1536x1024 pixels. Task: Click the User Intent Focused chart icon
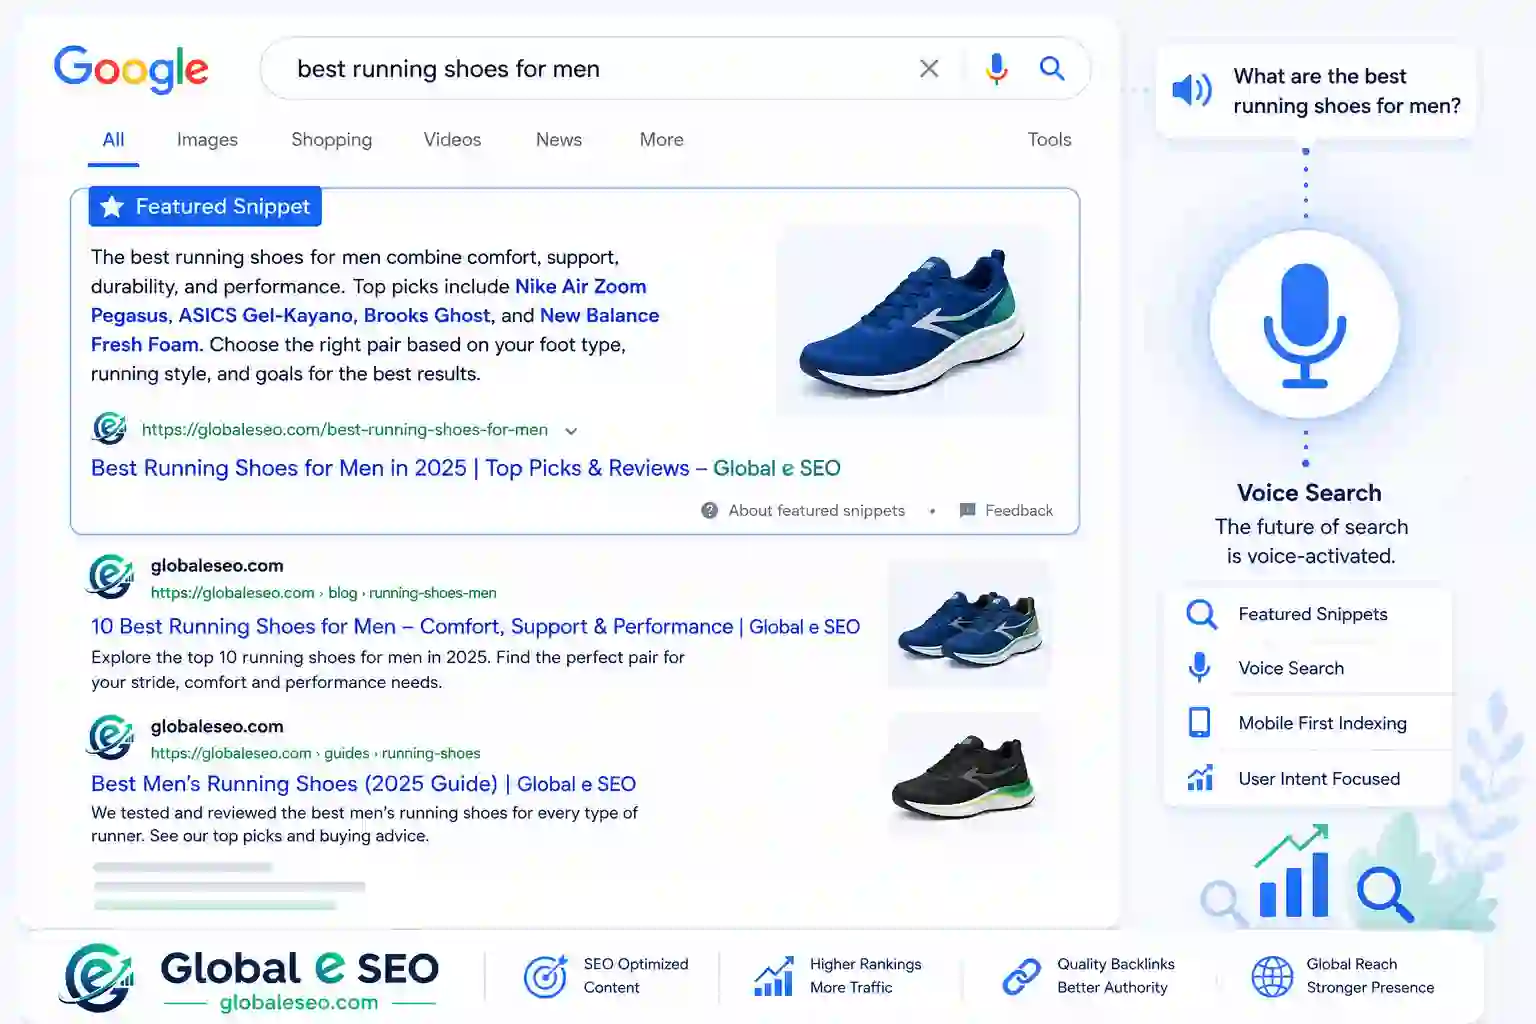coord(1200,778)
